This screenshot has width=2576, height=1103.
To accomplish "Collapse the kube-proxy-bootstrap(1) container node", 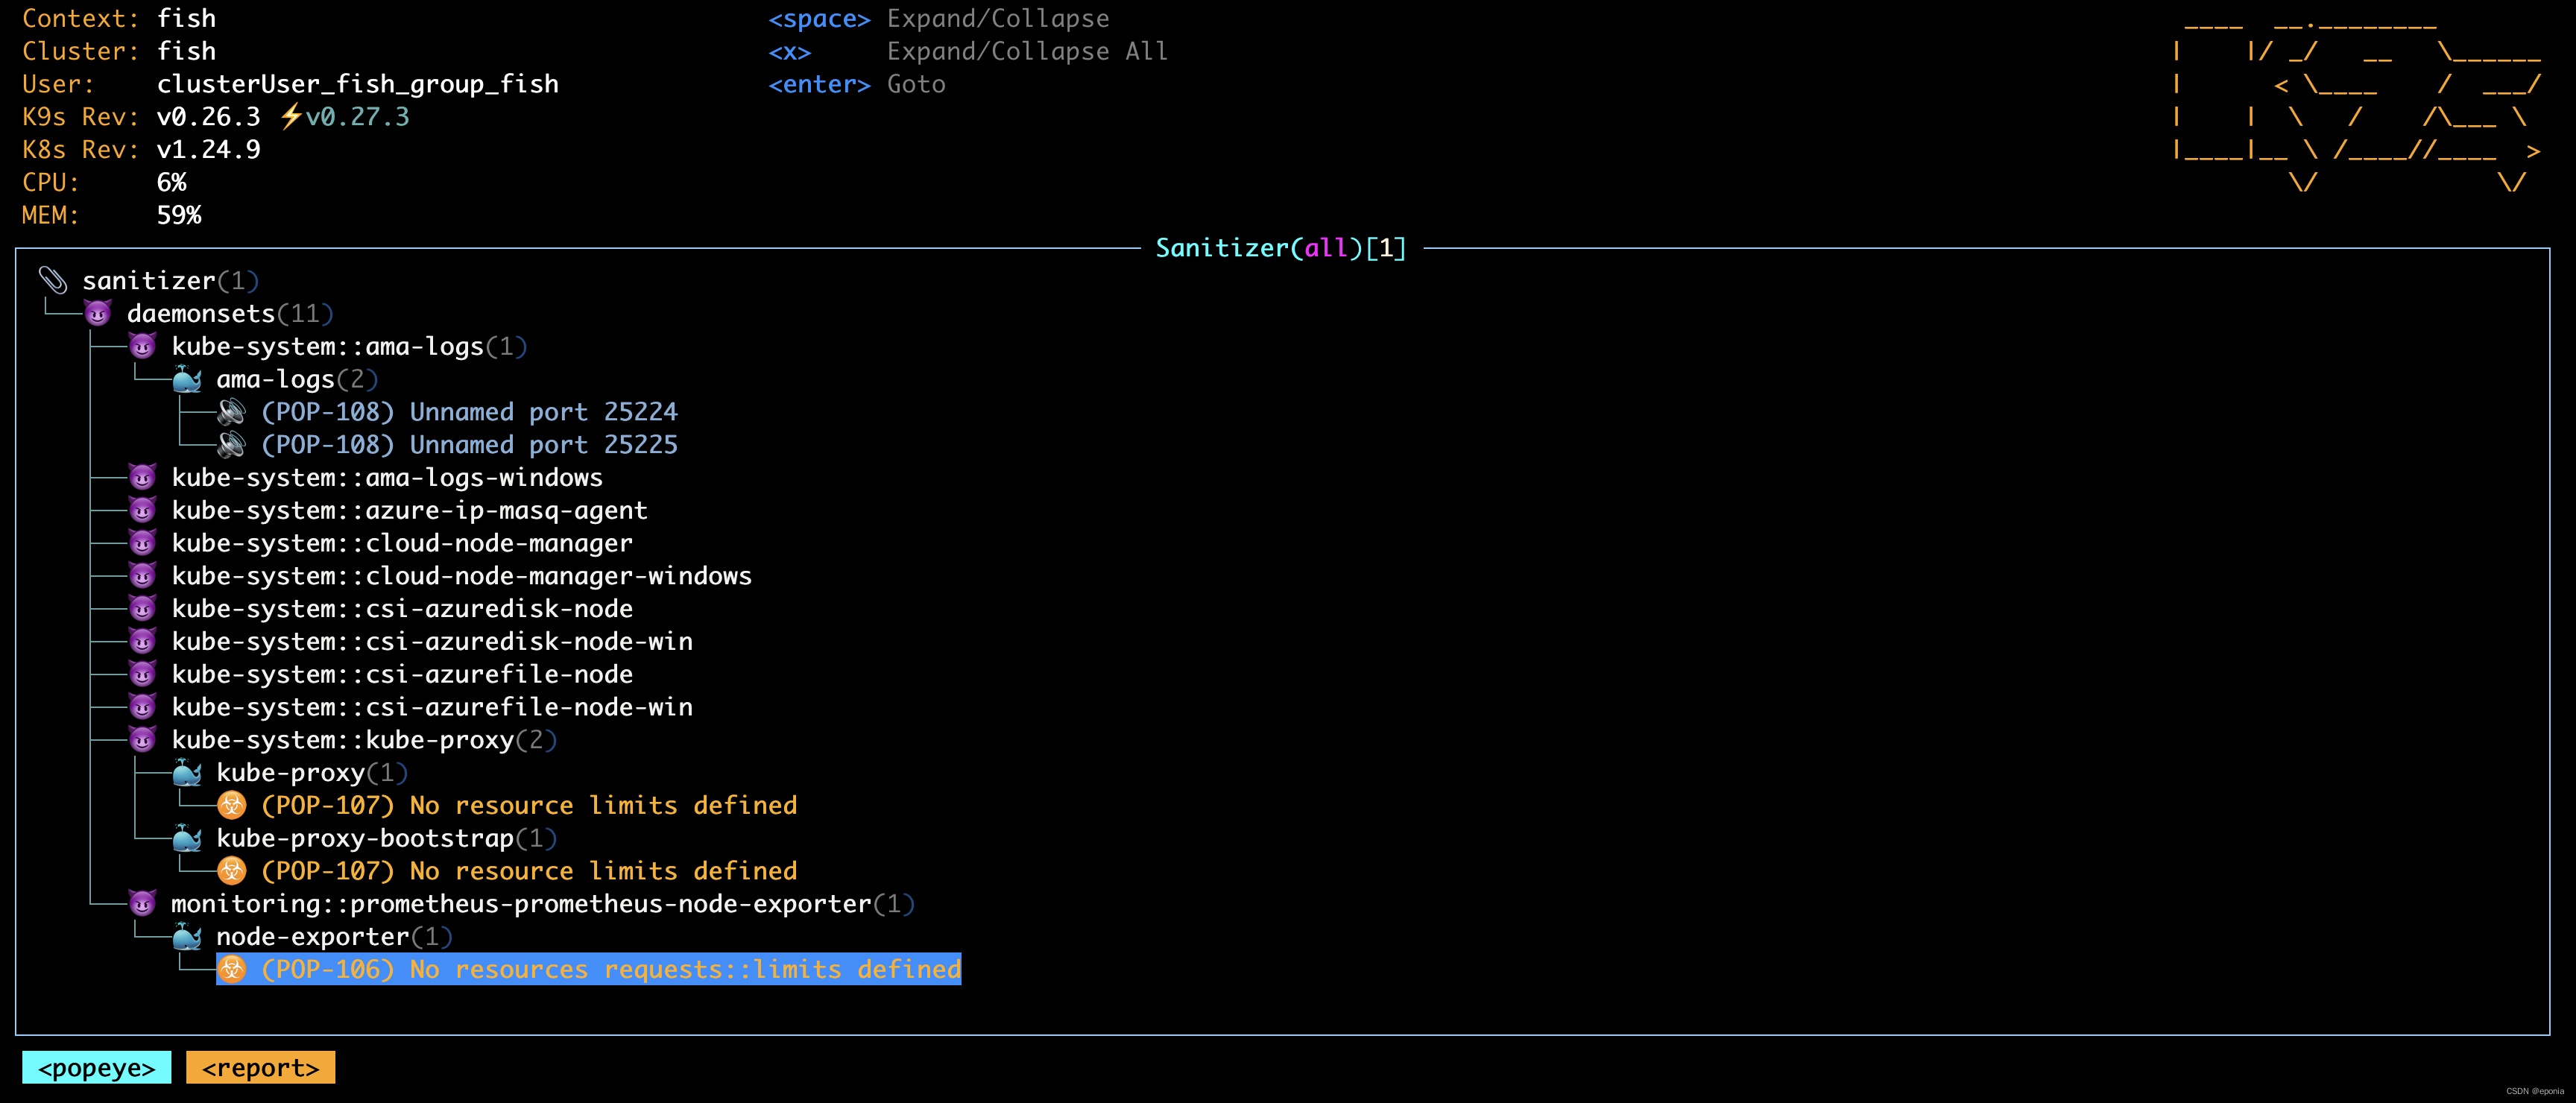I will [386, 838].
